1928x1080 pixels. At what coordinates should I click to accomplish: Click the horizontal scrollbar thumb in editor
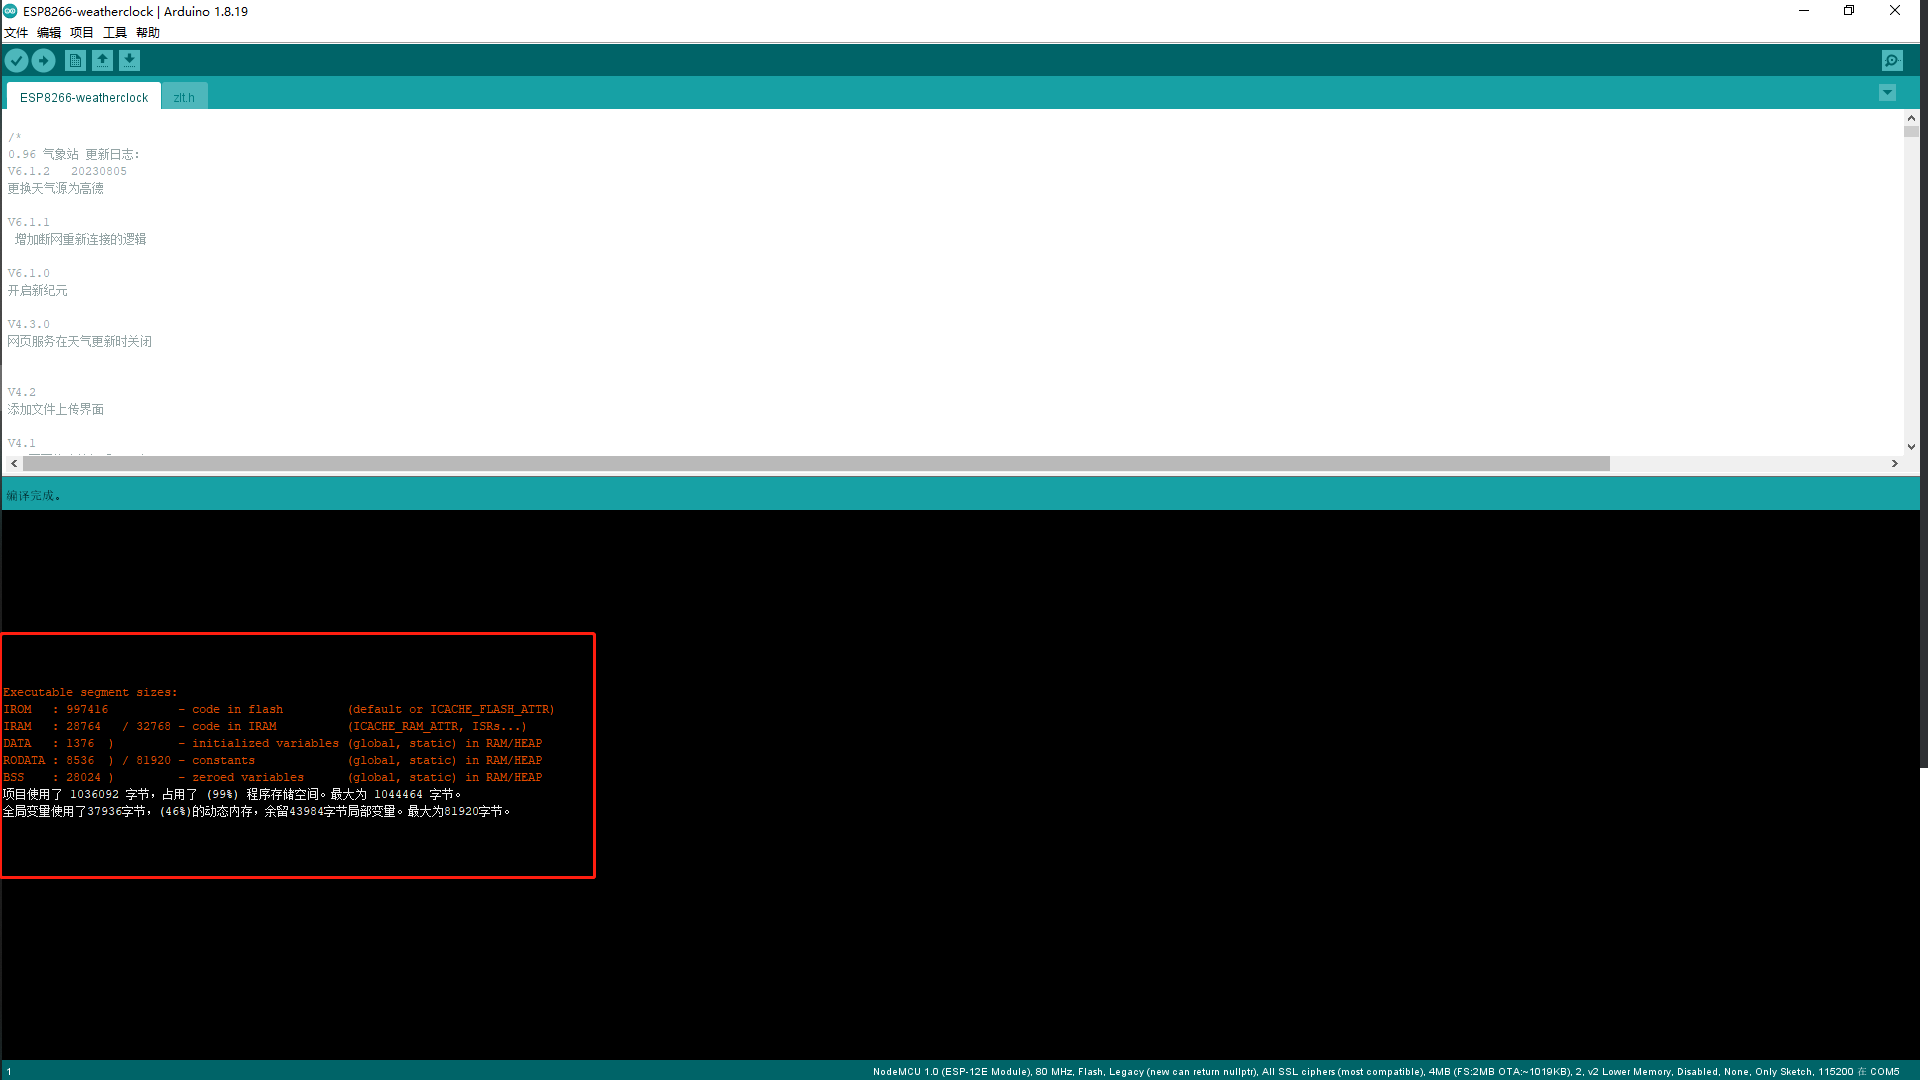(x=815, y=464)
